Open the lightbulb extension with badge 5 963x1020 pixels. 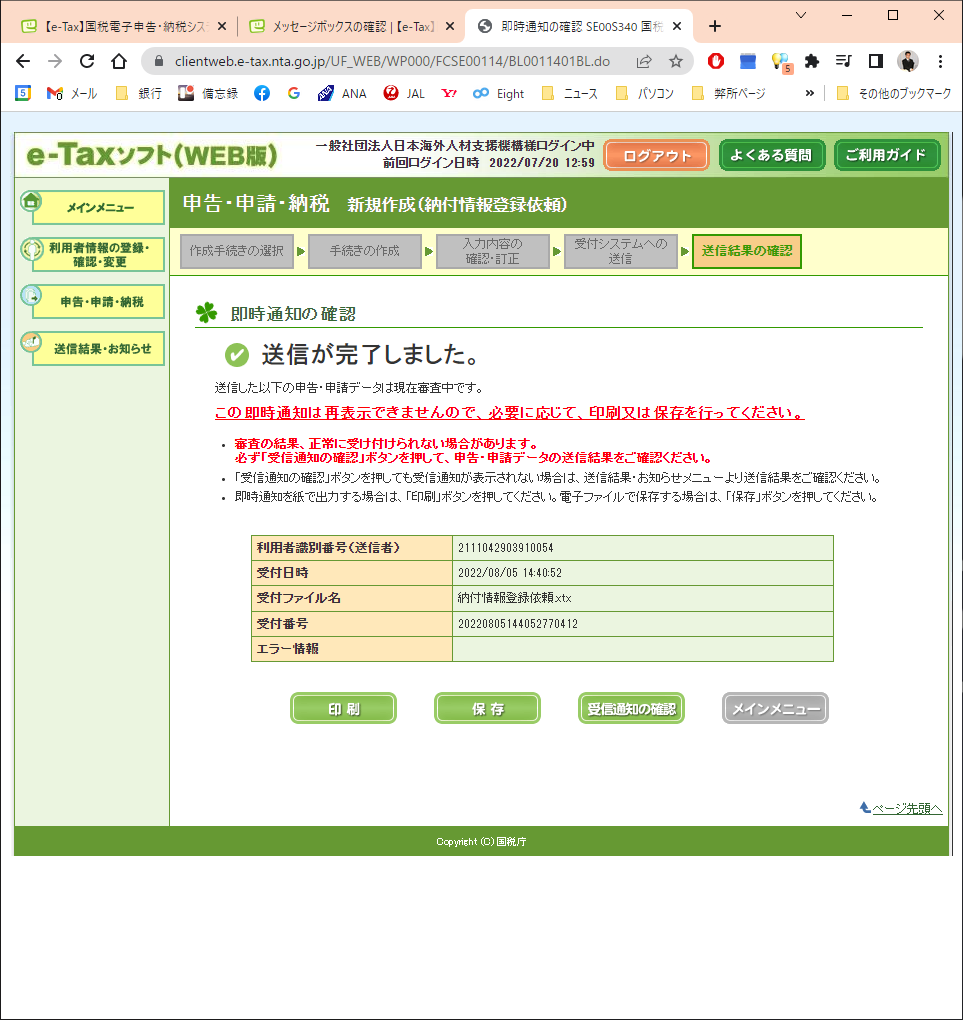(x=780, y=62)
